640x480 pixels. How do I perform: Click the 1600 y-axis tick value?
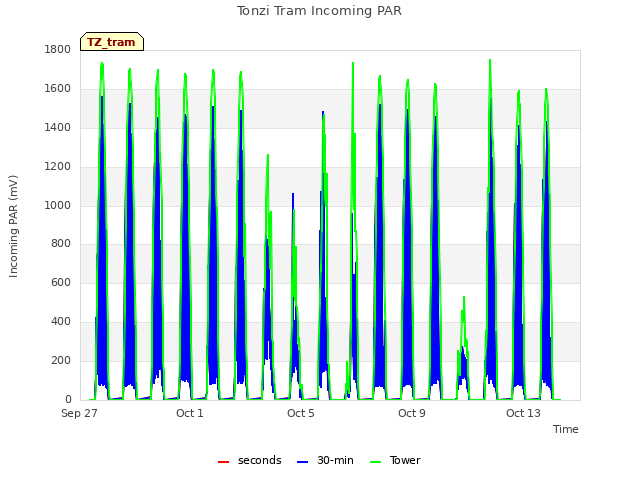click(x=58, y=89)
